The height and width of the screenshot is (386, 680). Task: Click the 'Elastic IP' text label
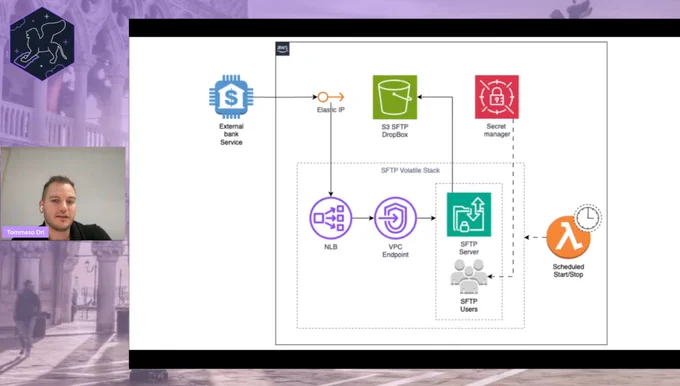331,110
